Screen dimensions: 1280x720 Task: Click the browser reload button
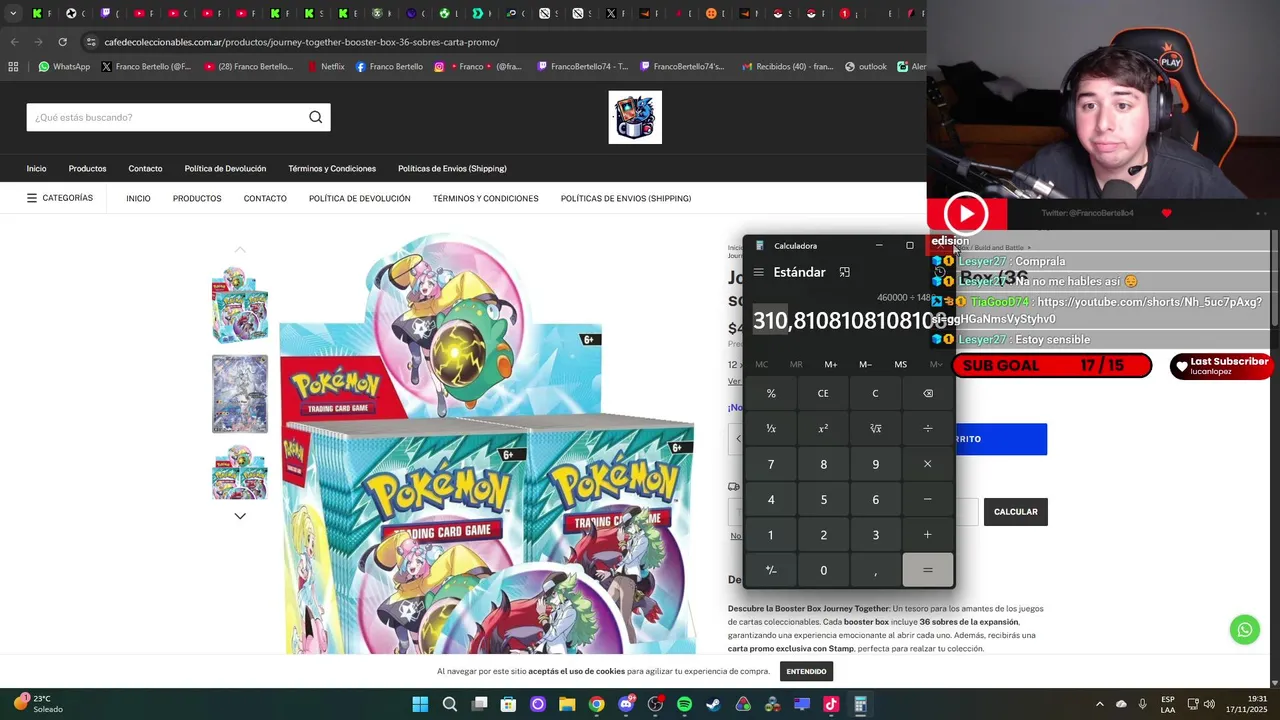(x=62, y=42)
